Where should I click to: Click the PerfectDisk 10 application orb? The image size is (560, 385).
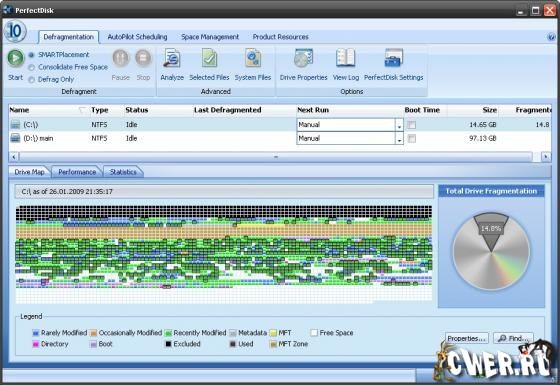[15, 31]
